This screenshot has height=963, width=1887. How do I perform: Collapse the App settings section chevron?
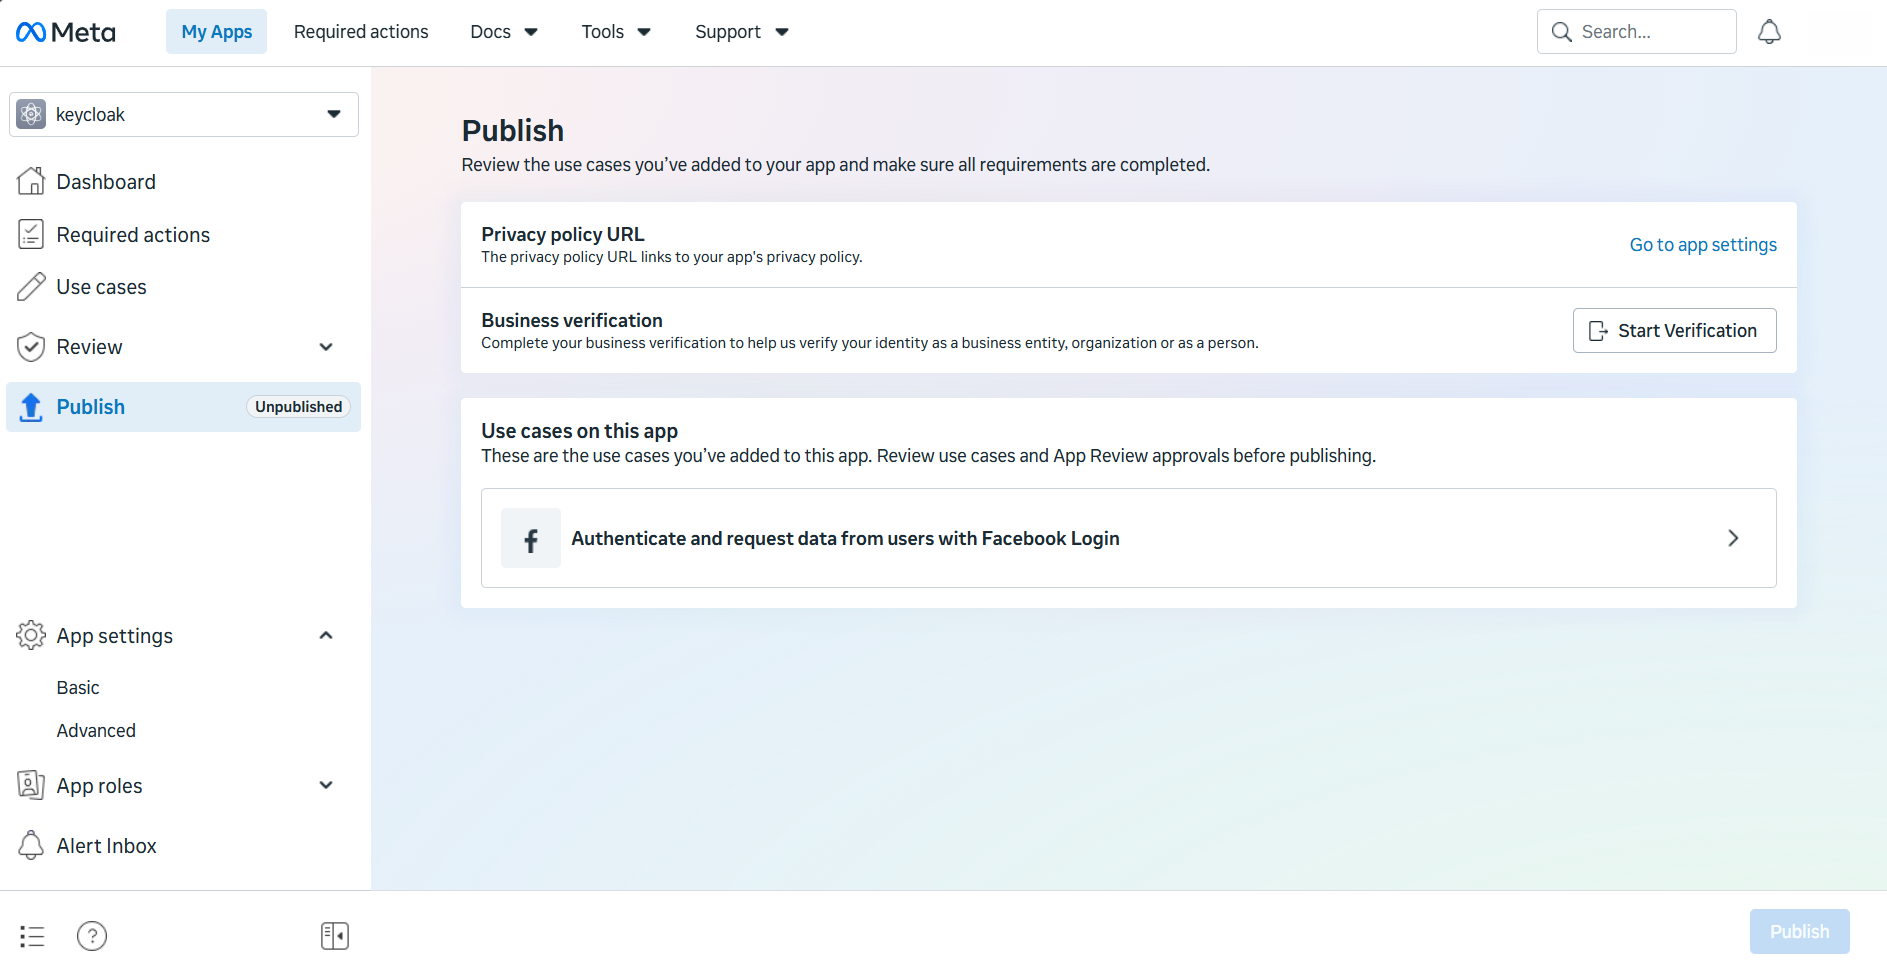(x=326, y=636)
